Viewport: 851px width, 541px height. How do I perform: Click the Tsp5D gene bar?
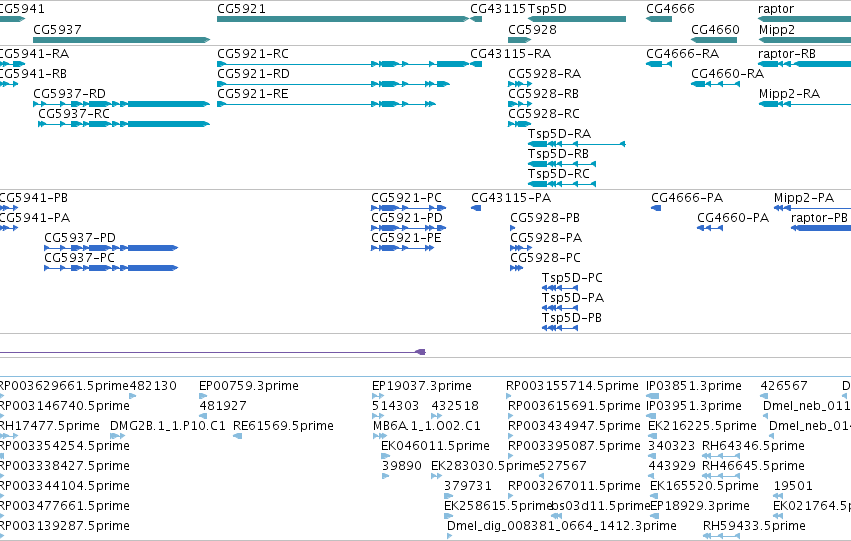click(x=577, y=19)
